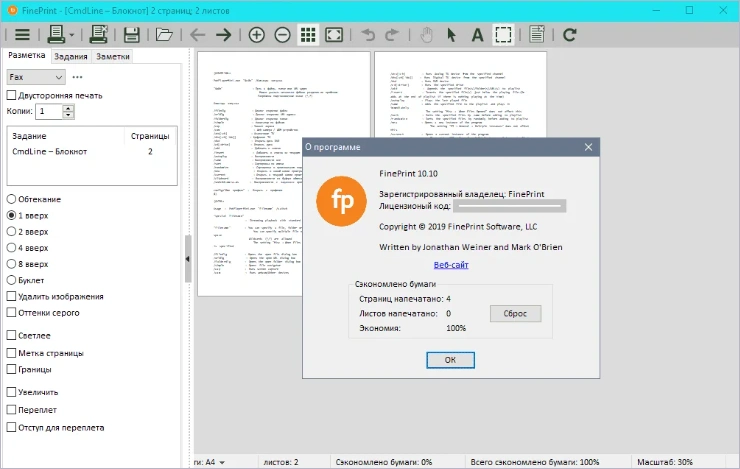This screenshot has width=740, height=469.
Task: Click the open folder icon
Action: point(164,35)
